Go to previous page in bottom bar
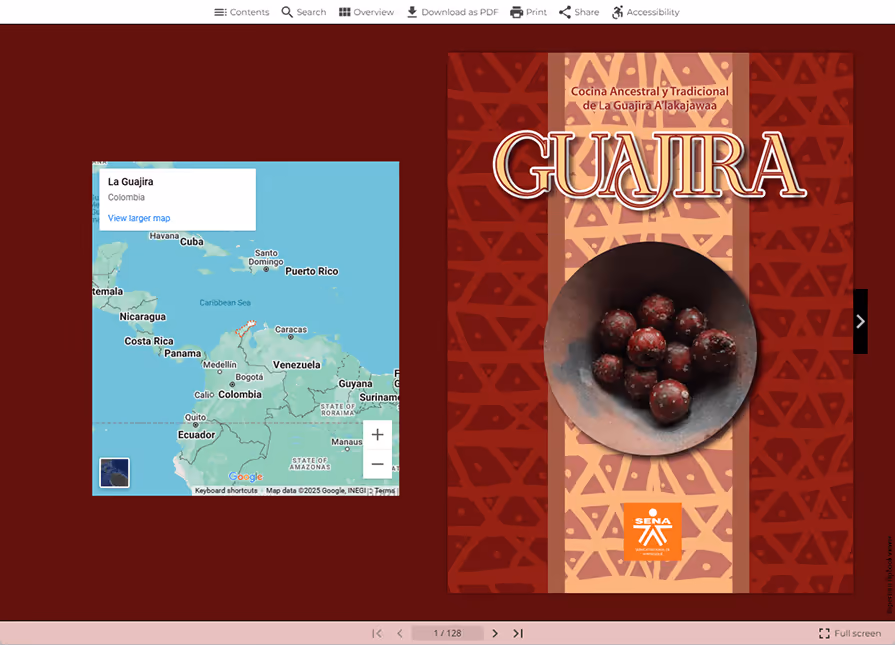 pos(400,633)
